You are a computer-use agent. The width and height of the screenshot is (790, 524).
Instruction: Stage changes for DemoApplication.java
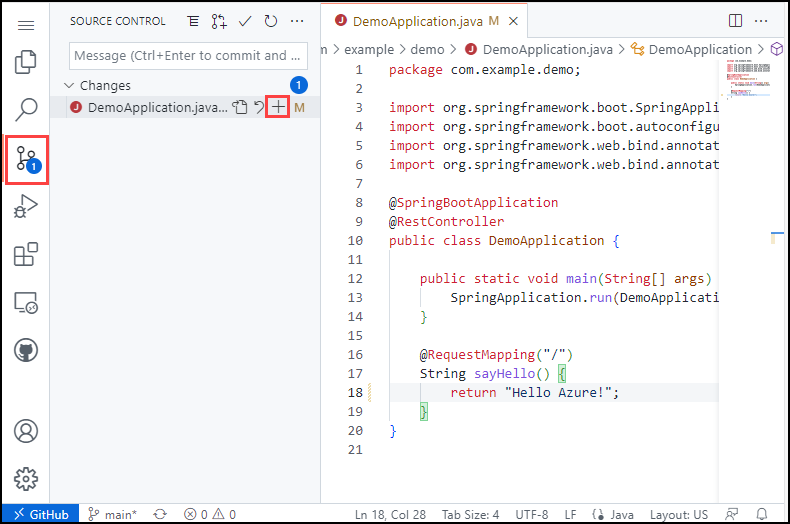click(278, 107)
